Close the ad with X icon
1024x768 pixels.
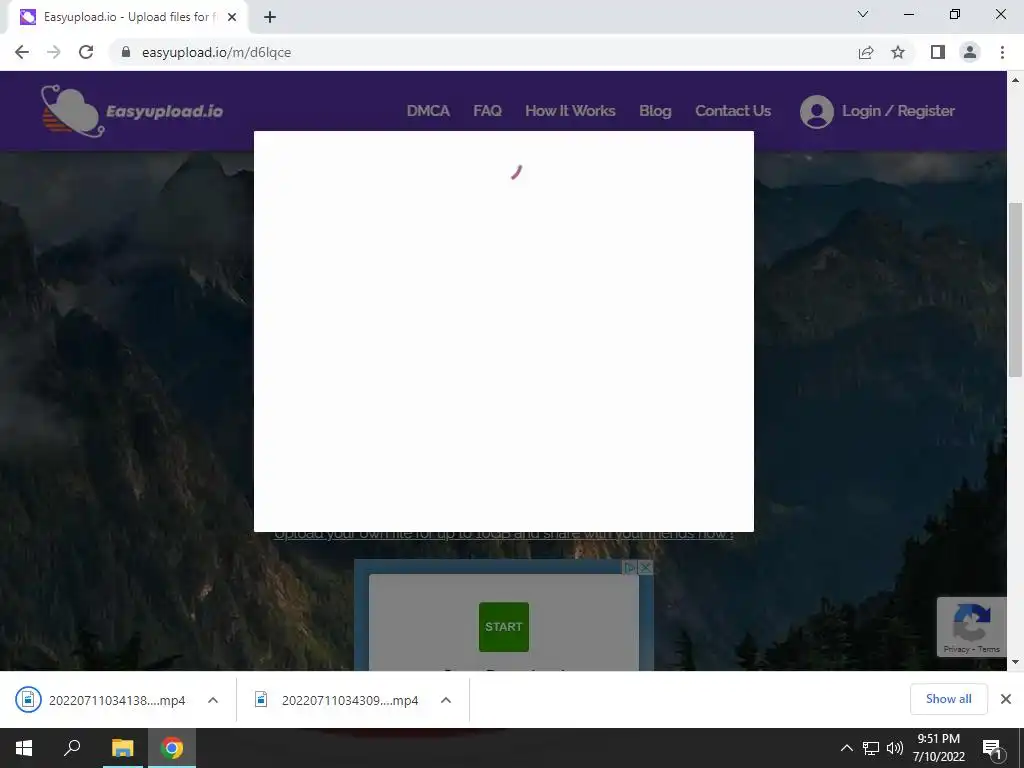(645, 568)
